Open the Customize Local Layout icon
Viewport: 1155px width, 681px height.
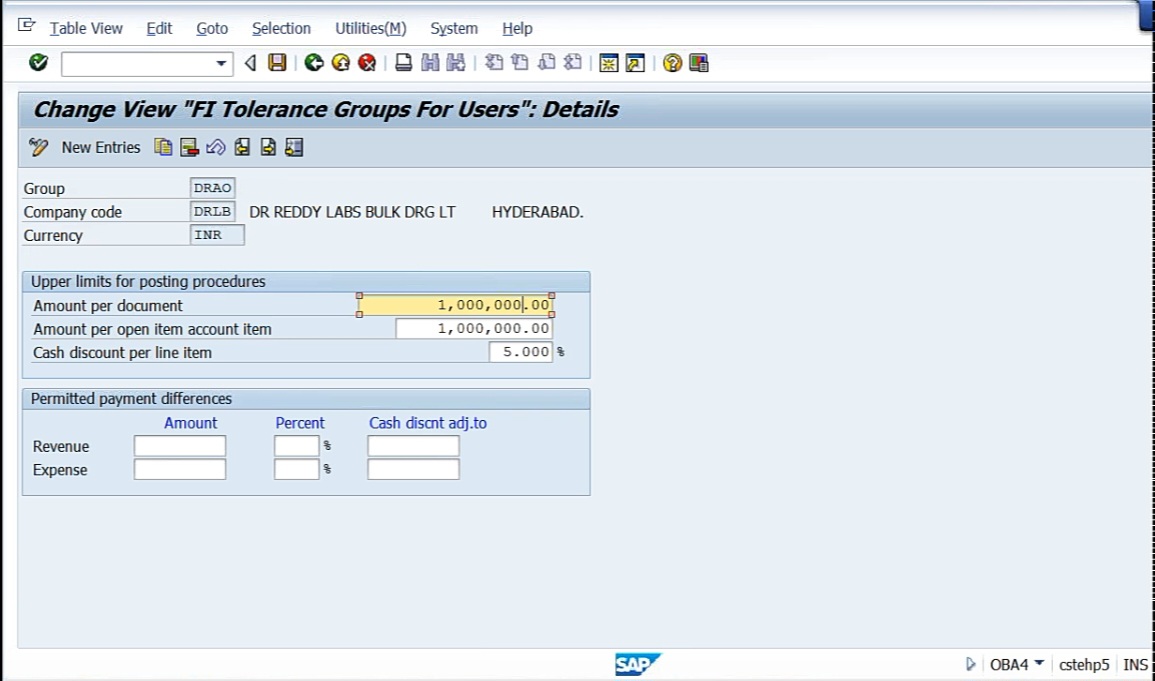[698, 63]
